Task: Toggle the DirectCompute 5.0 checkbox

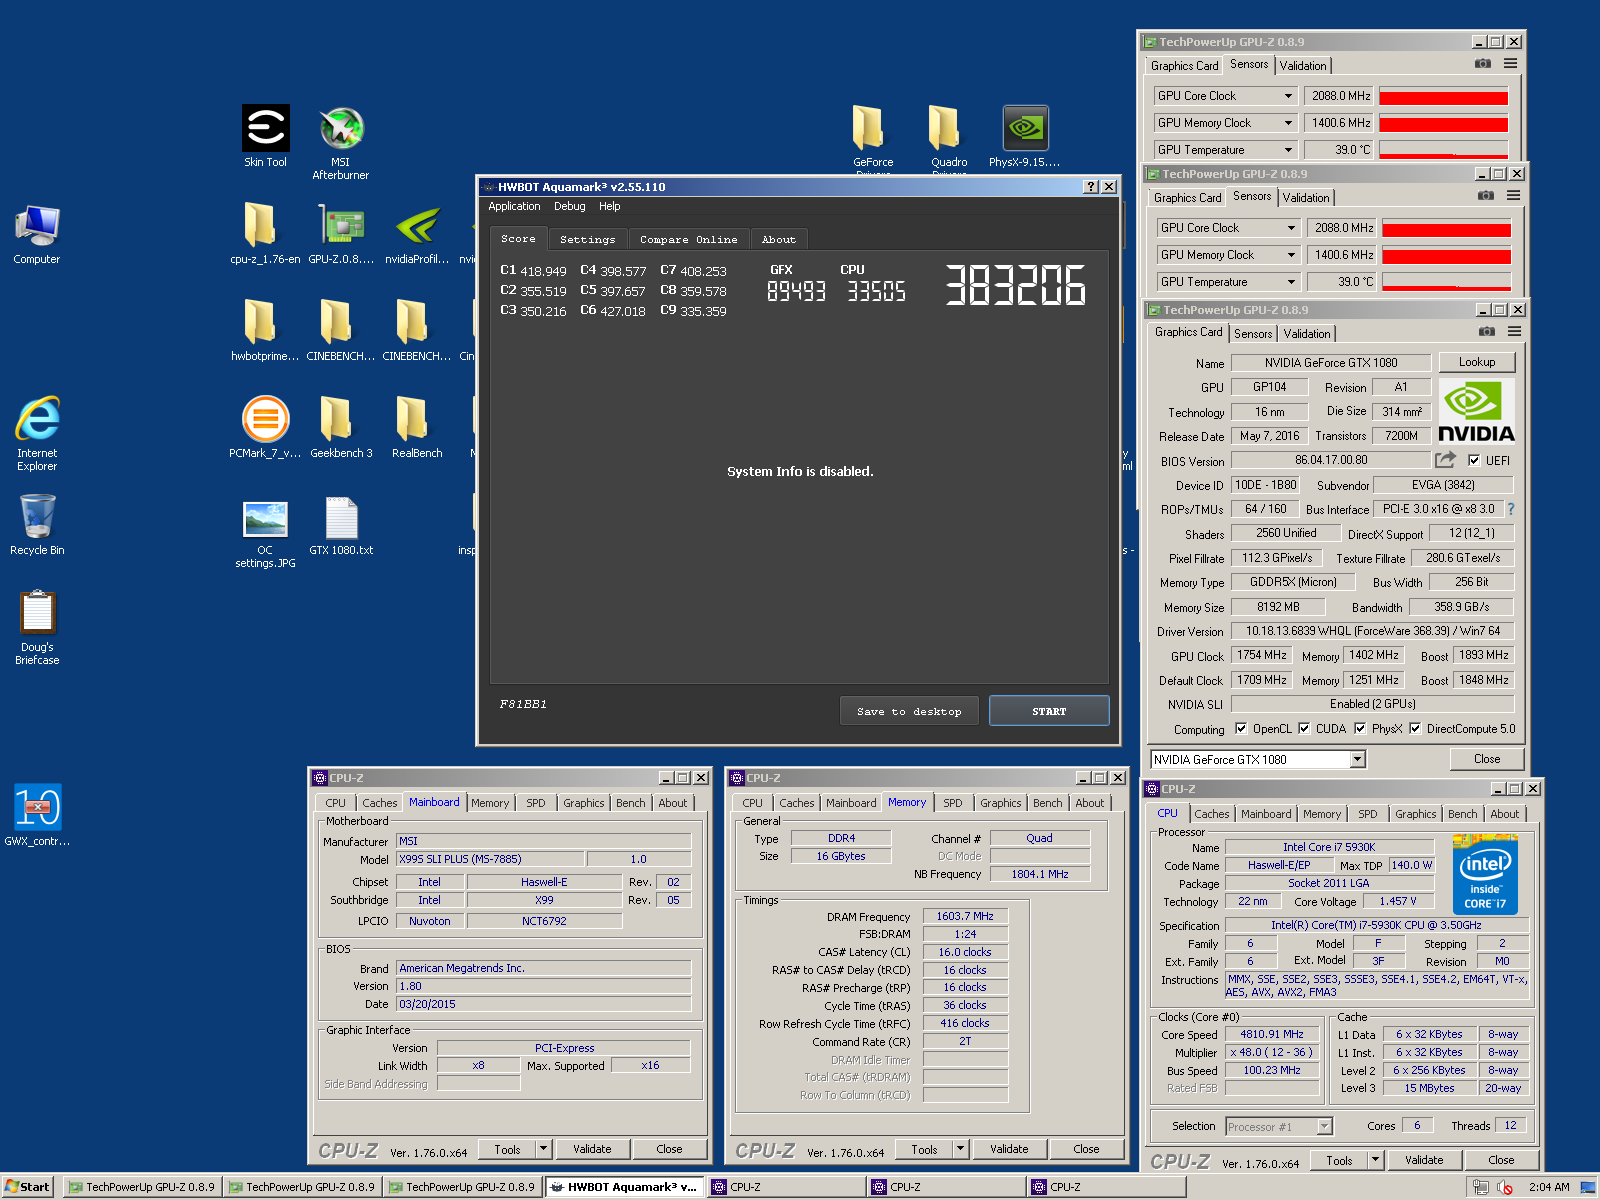Action: click(1415, 728)
